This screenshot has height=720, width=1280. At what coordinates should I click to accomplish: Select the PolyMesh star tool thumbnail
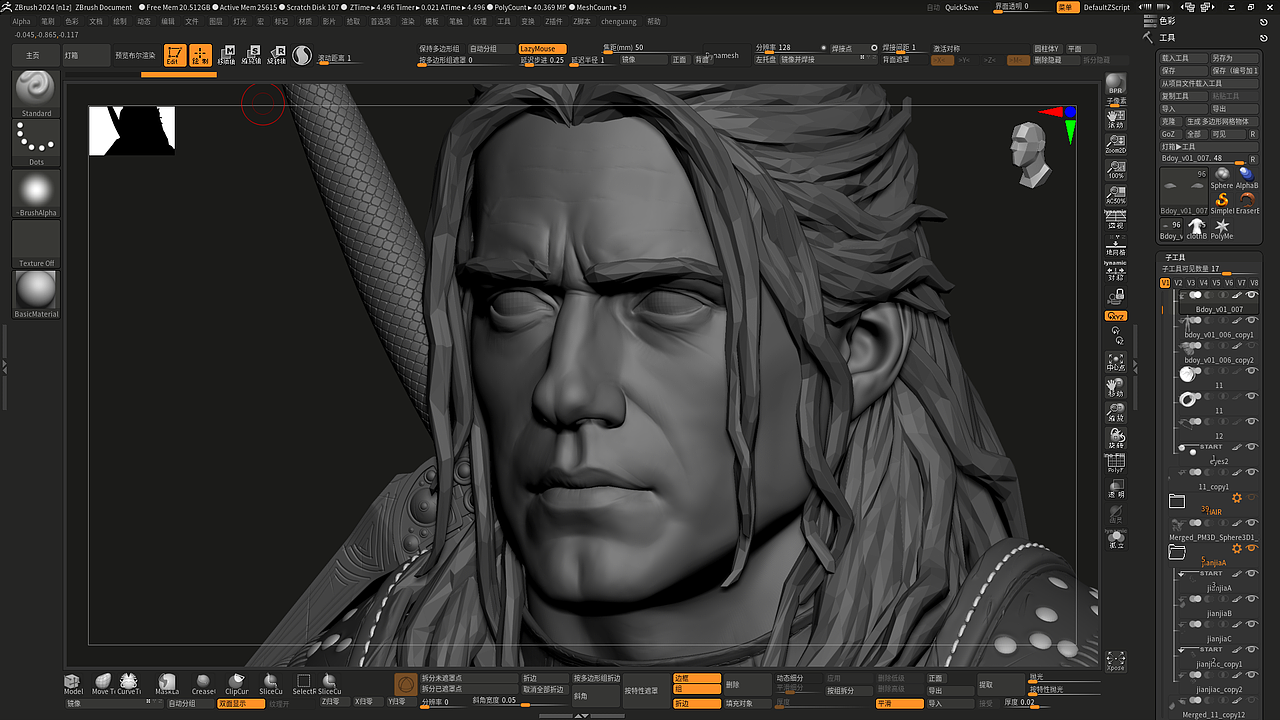(x=1222, y=230)
